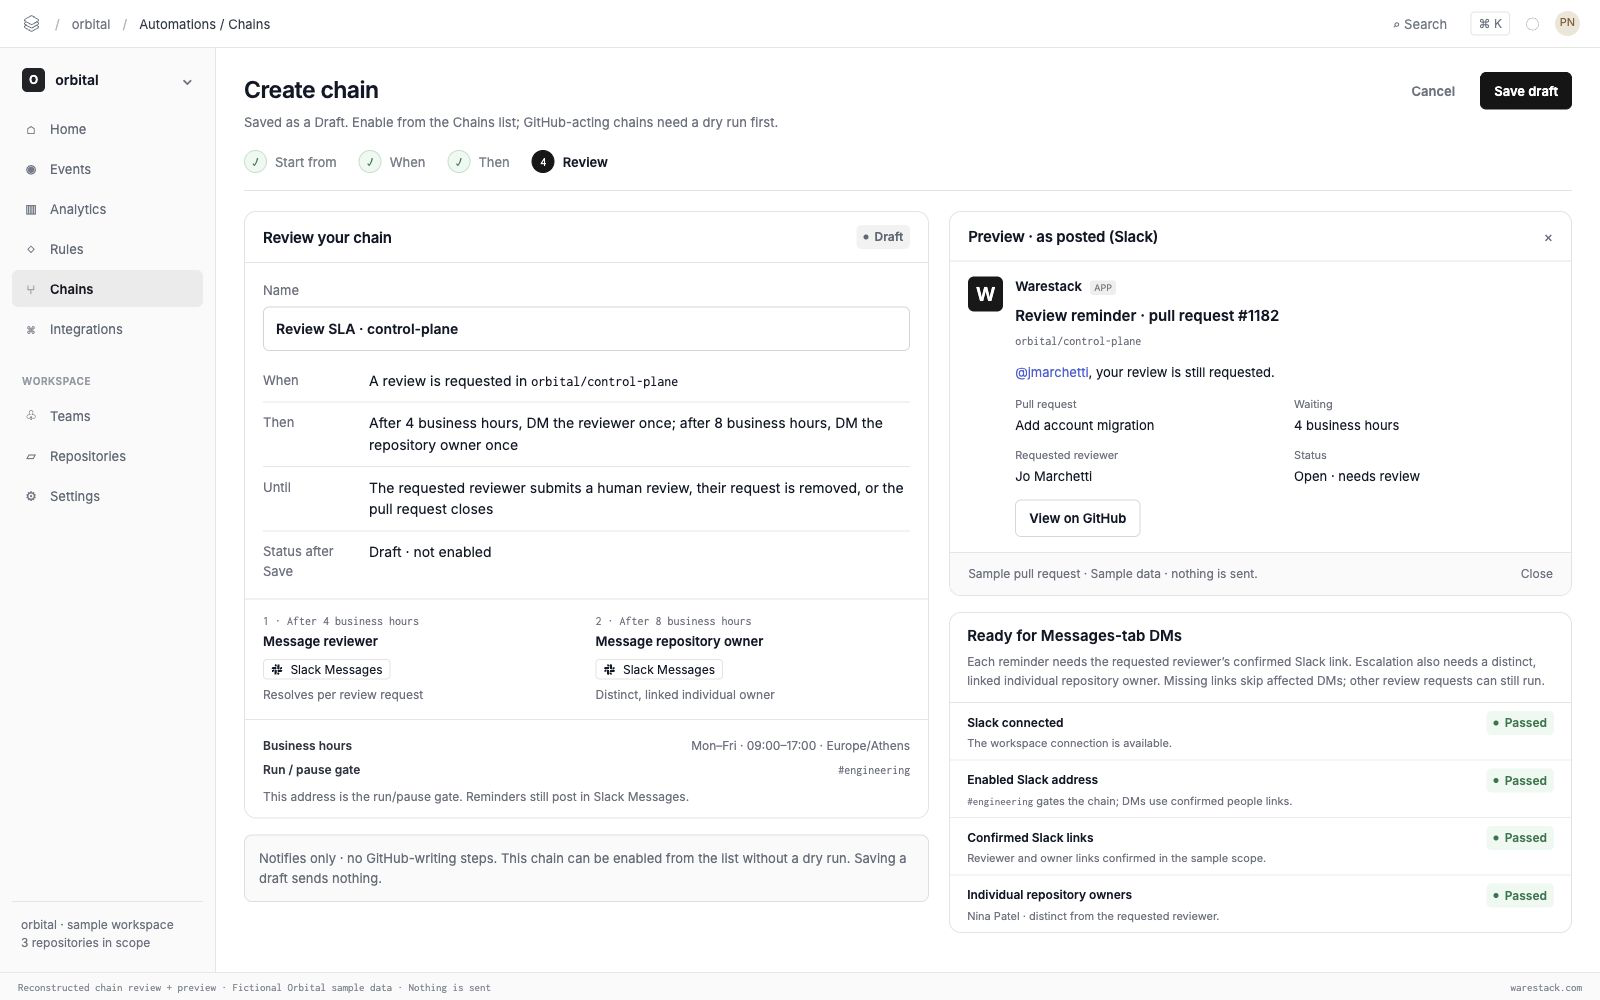The height and width of the screenshot is (1000, 1600).
Task: Click the Passed badge for Confirmed Slack links
Action: pos(1520,838)
